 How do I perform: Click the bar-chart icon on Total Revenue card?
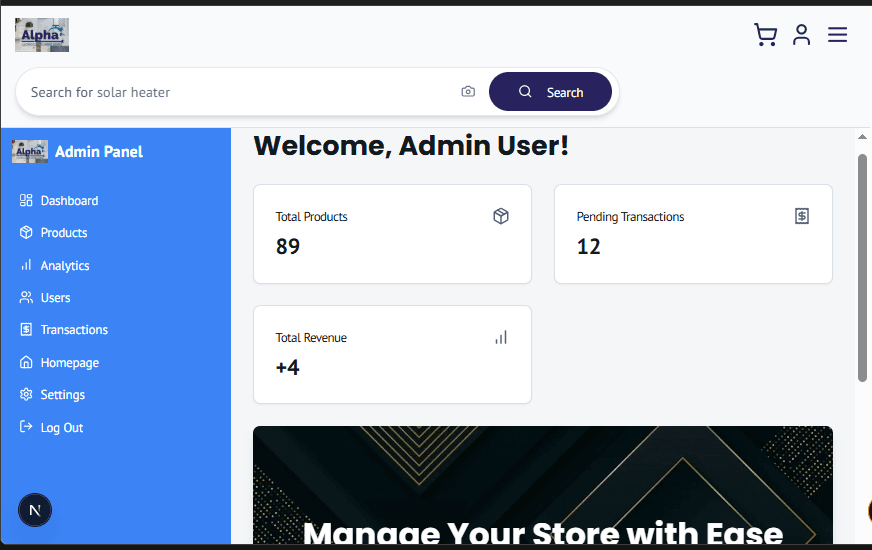click(501, 337)
